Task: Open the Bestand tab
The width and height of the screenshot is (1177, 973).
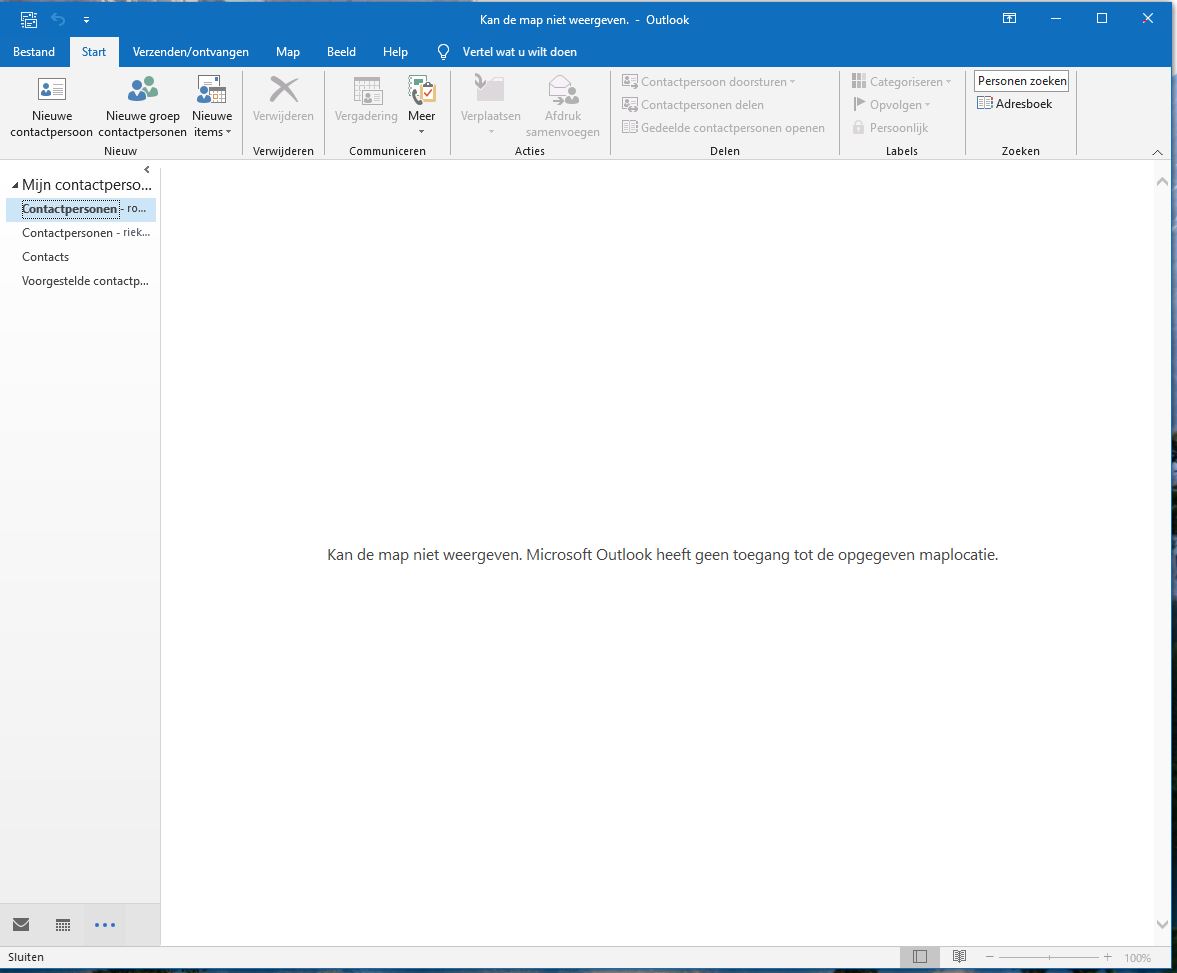Action: point(34,52)
